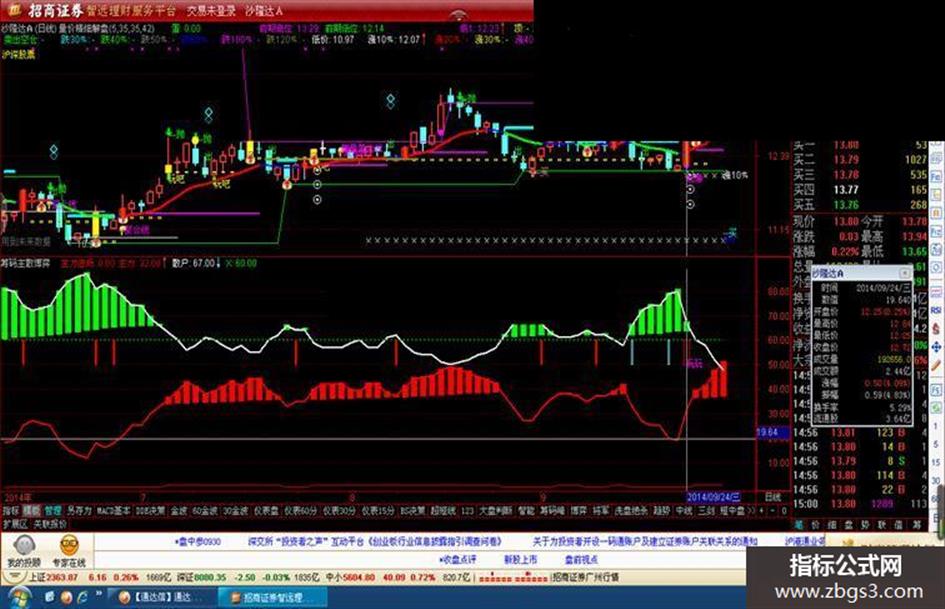The image size is (945, 609).
Task: Open the 新股上市 link
Action: point(520,560)
